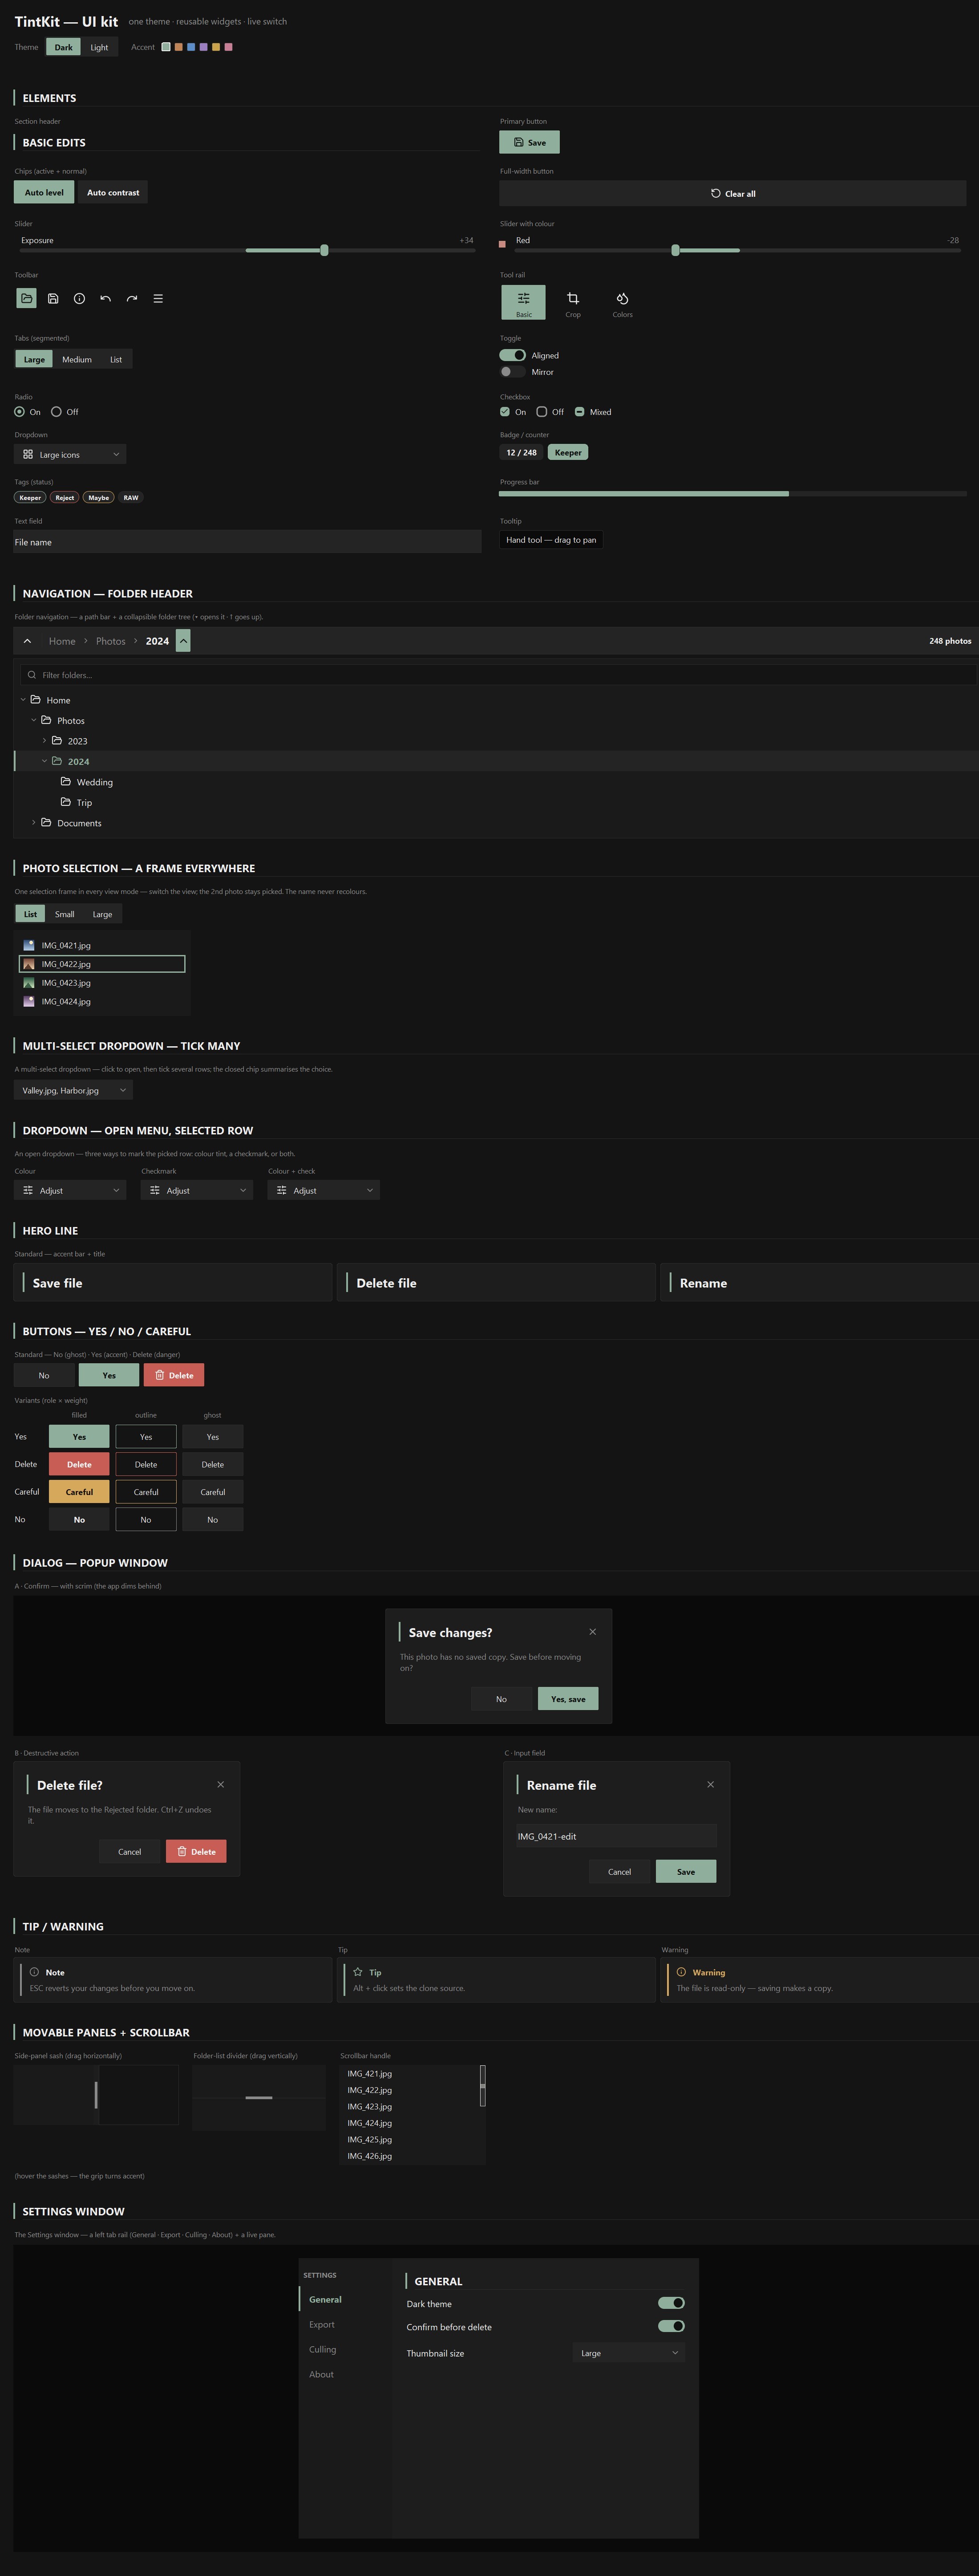Open the Culling settings tab

[323, 2349]
